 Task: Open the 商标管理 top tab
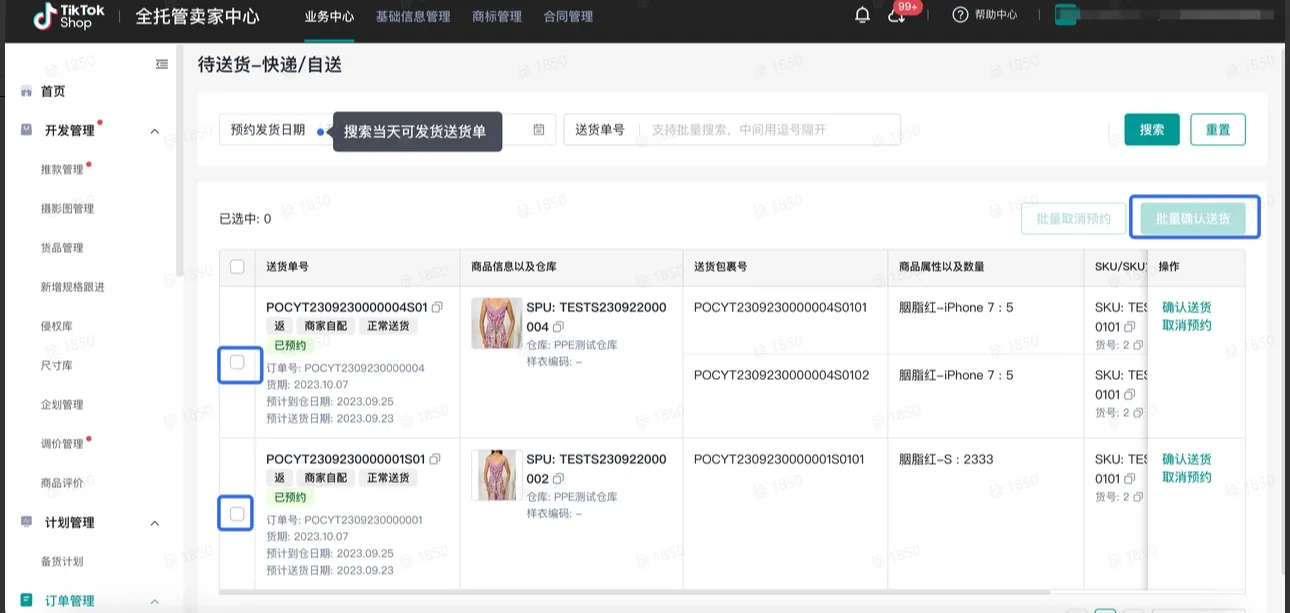pyautogui.click(x=497, y=16)
